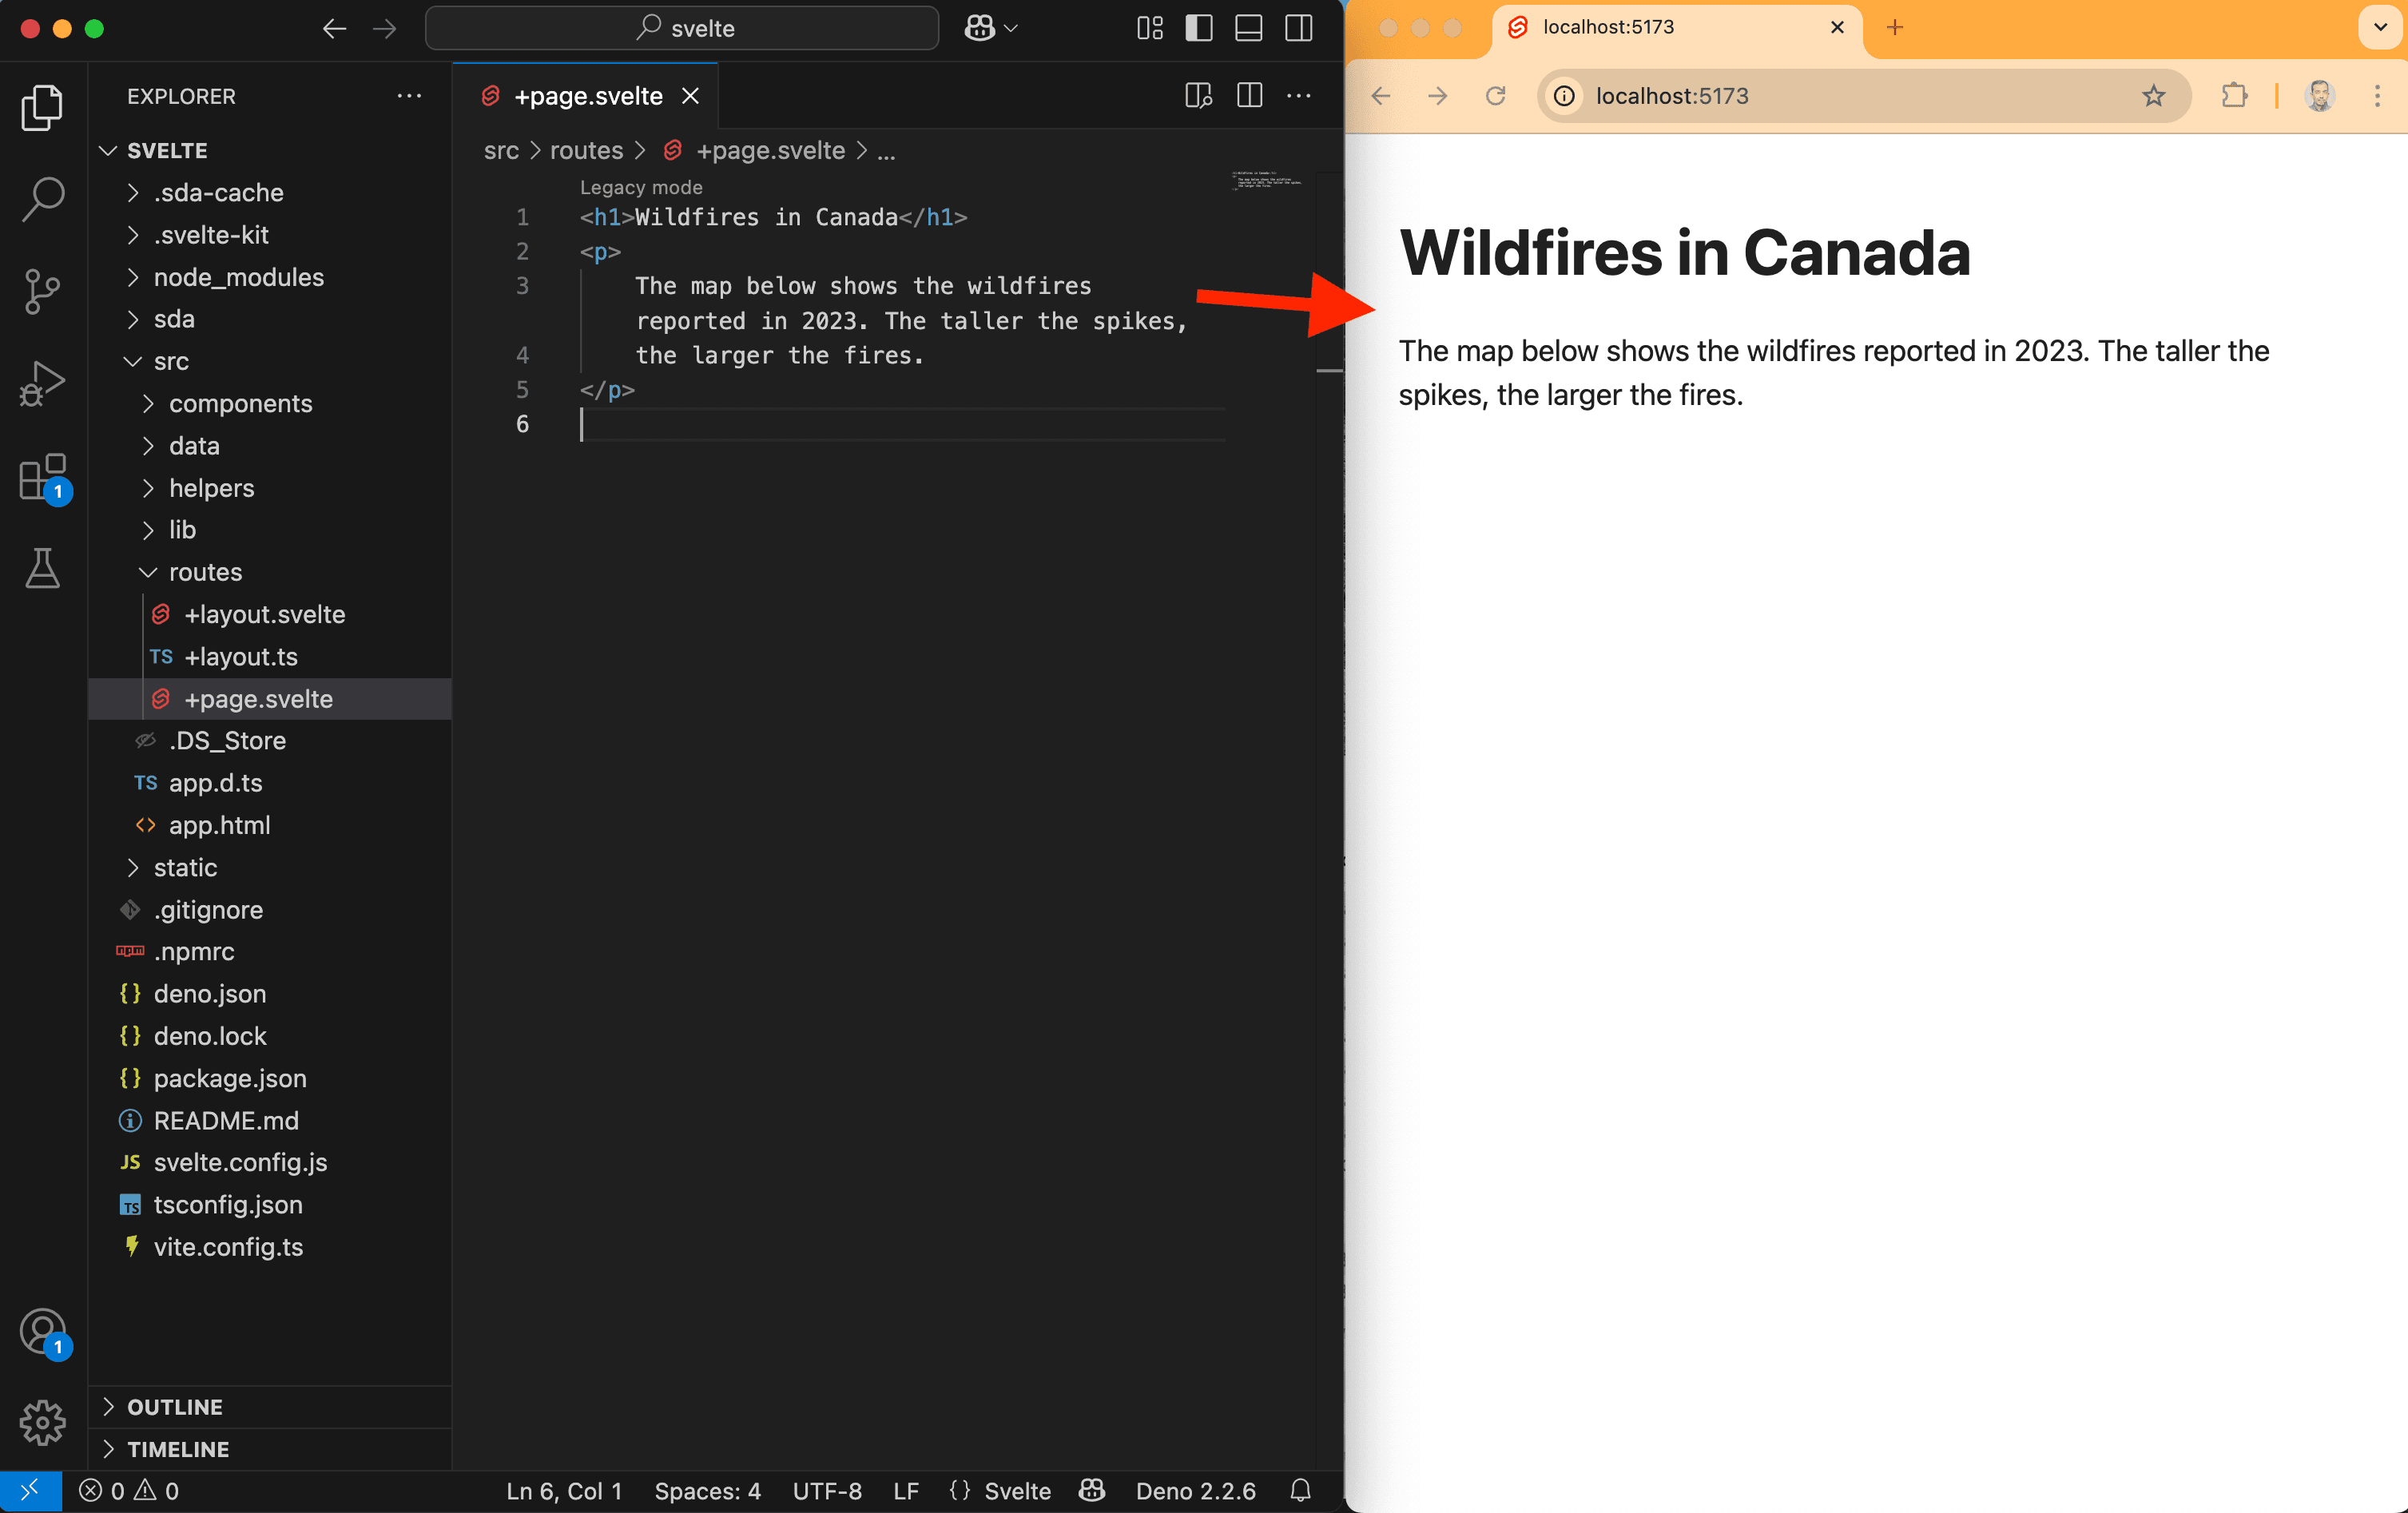This screenshot has width=2408, height=1513.
Task: Go forward in VS Code navigation history
Action: point(384,28)
